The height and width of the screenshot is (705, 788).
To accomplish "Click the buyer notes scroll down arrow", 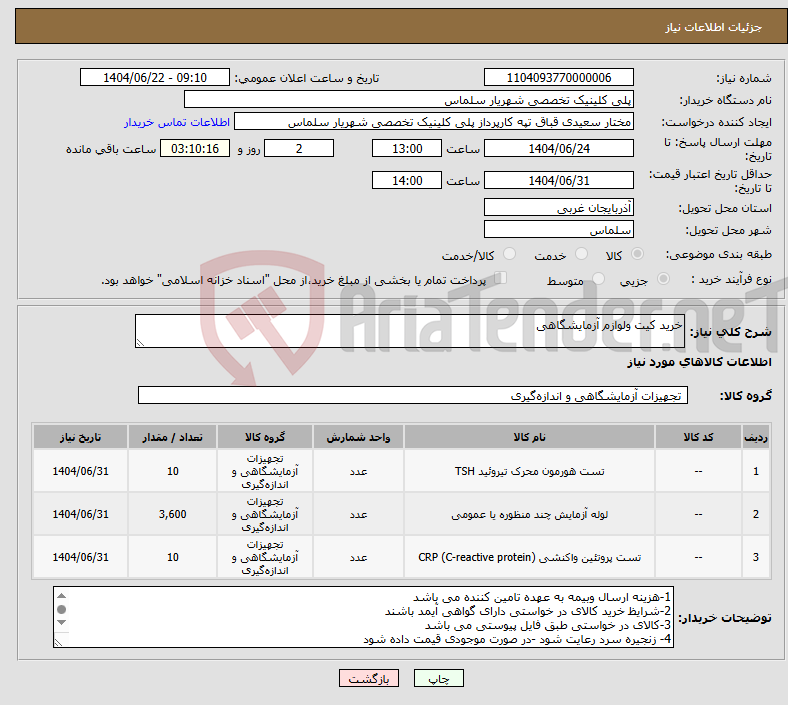I will [61, 623].
